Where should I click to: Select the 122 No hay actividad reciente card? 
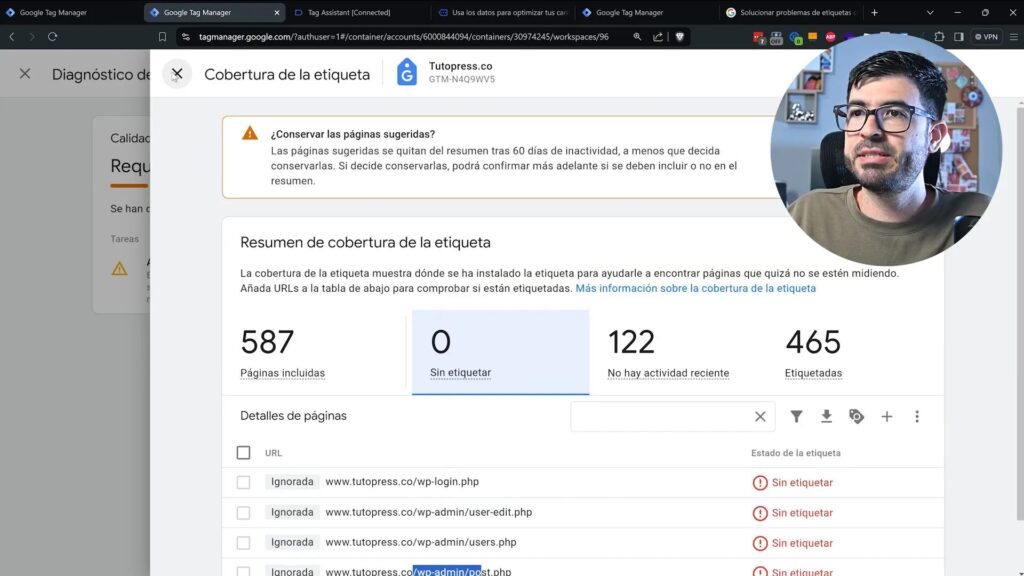[x=677, y=353]
